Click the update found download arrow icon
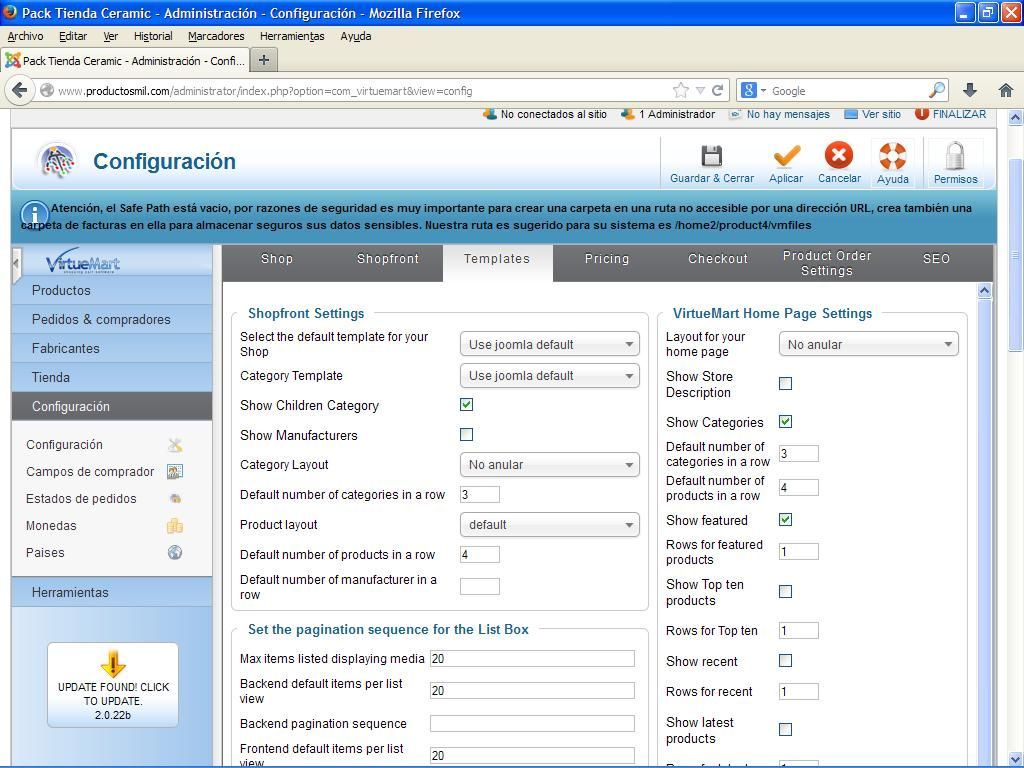 click(113, 664)
